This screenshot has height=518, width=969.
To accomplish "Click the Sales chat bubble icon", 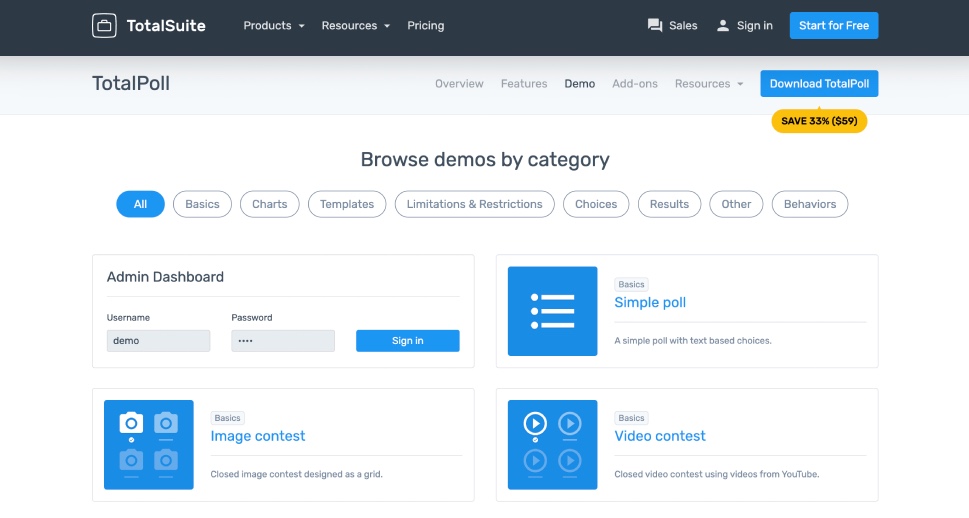I will [655, 26].
